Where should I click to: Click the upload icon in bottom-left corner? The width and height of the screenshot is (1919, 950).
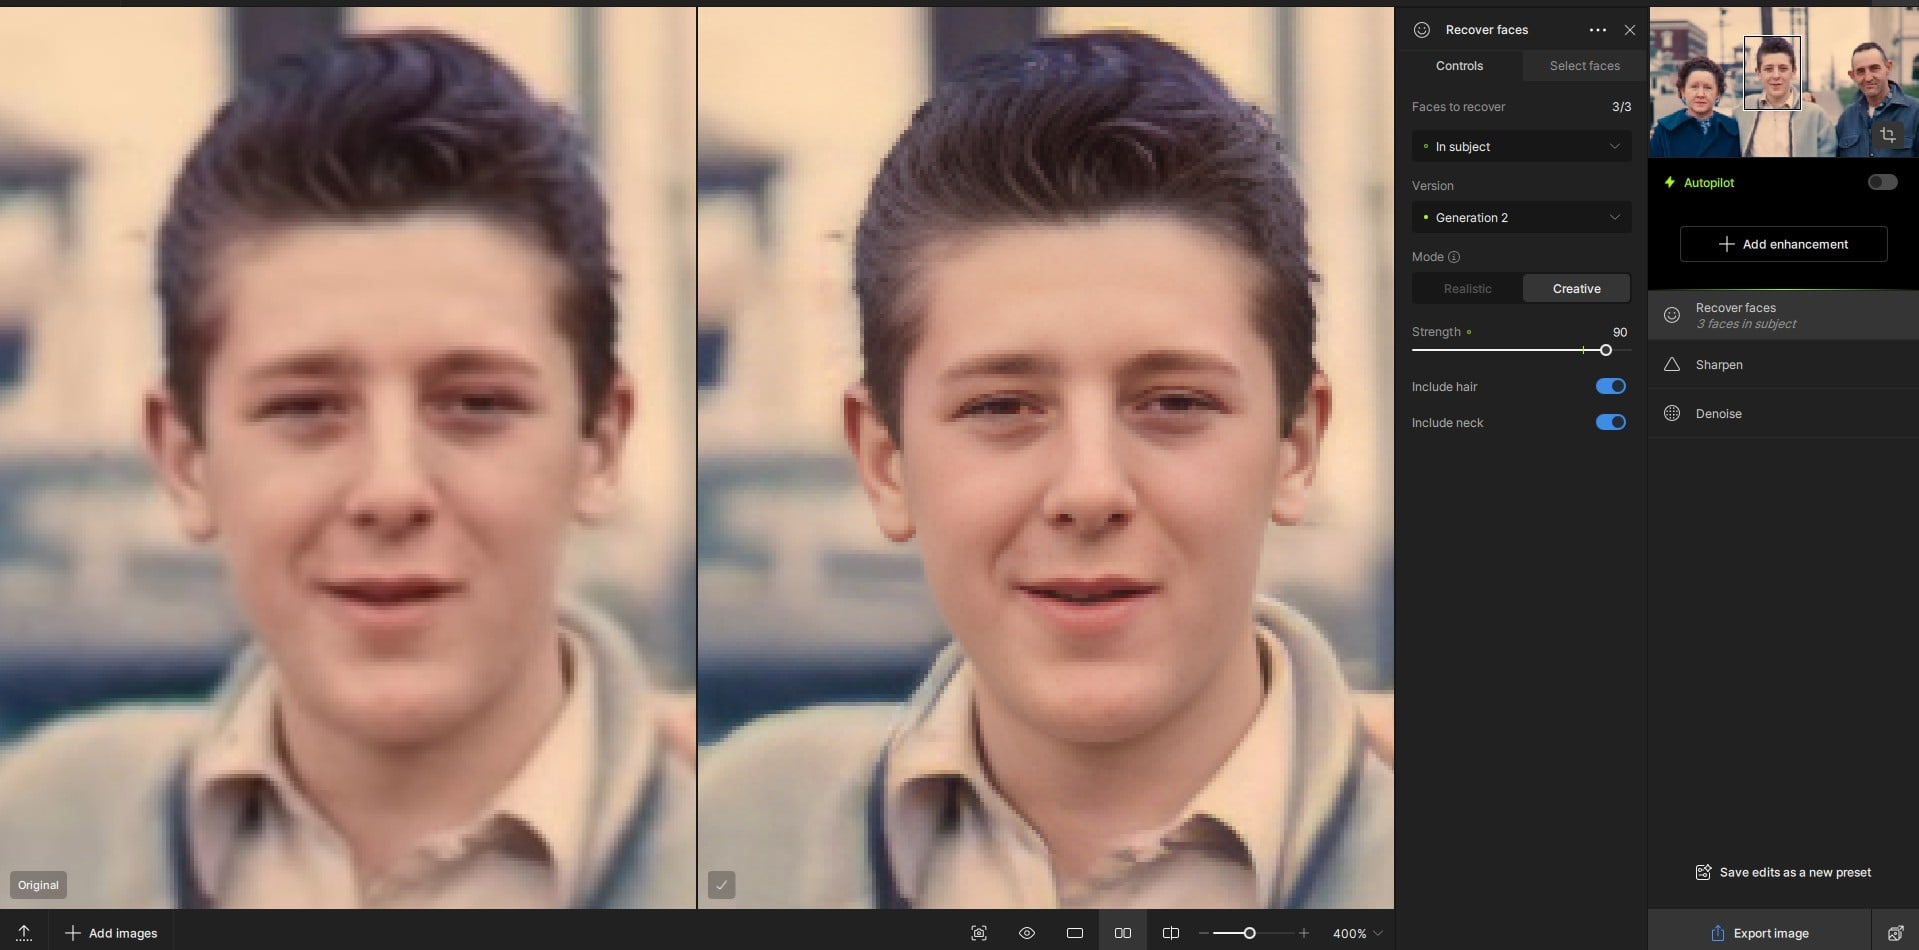24,933
